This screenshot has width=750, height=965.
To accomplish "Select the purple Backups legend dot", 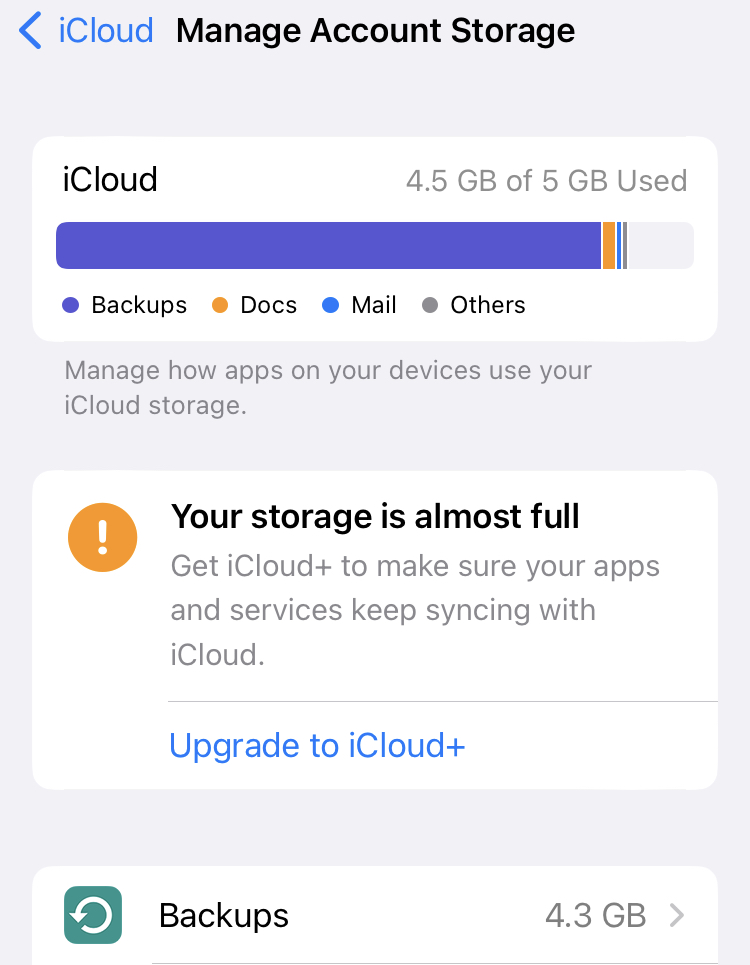I will coord(71,305).
